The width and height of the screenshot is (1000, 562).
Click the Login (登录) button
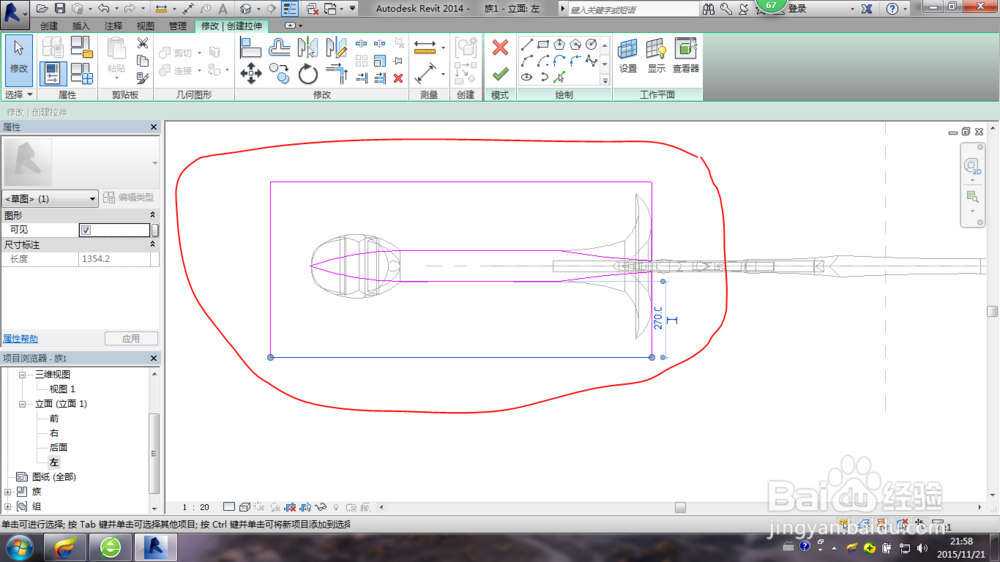click(797, 9)
